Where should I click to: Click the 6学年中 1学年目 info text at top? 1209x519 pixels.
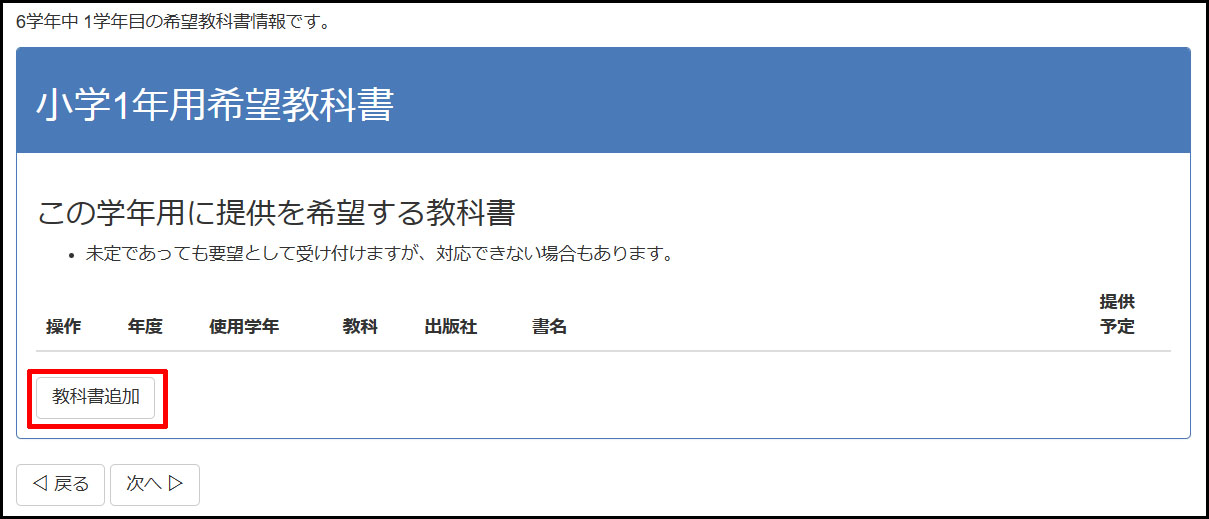[173, 22]
